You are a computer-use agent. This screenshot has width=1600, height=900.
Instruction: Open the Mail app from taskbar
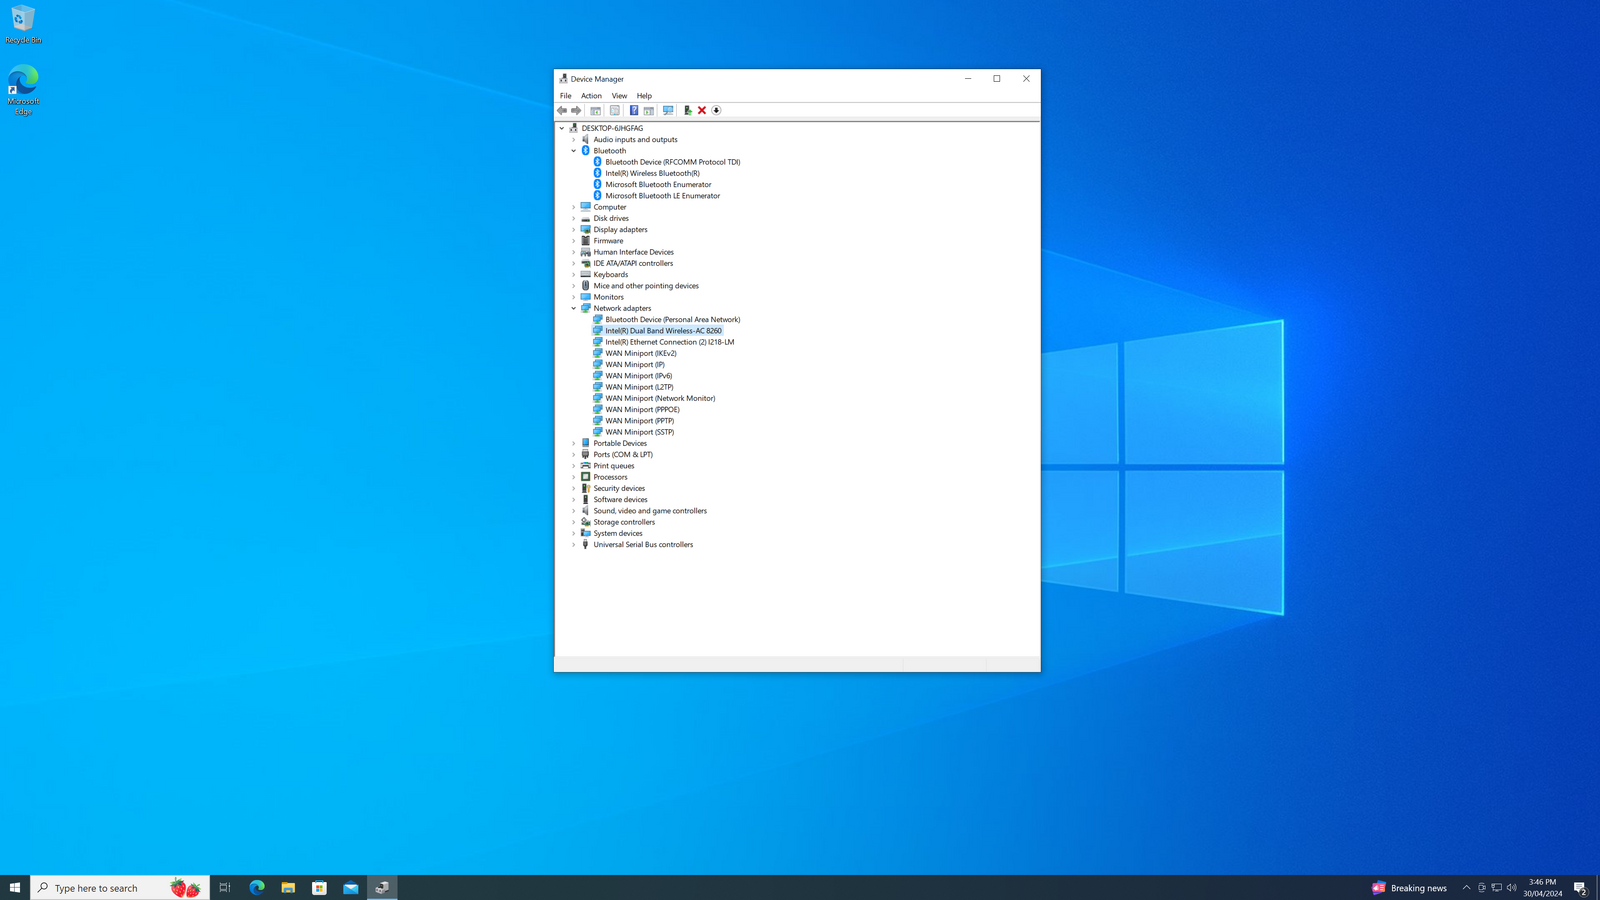pos(351,887)
